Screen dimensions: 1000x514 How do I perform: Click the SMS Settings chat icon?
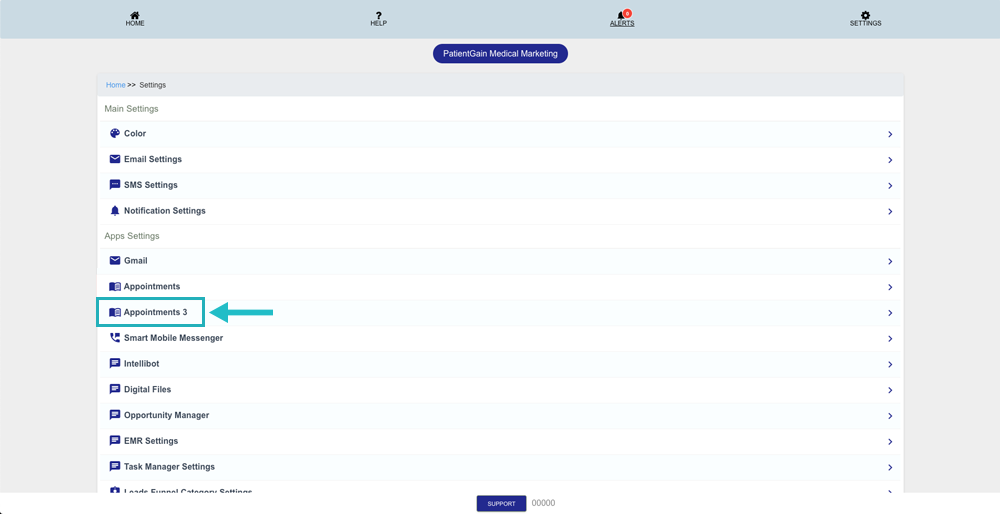point(115,184)
